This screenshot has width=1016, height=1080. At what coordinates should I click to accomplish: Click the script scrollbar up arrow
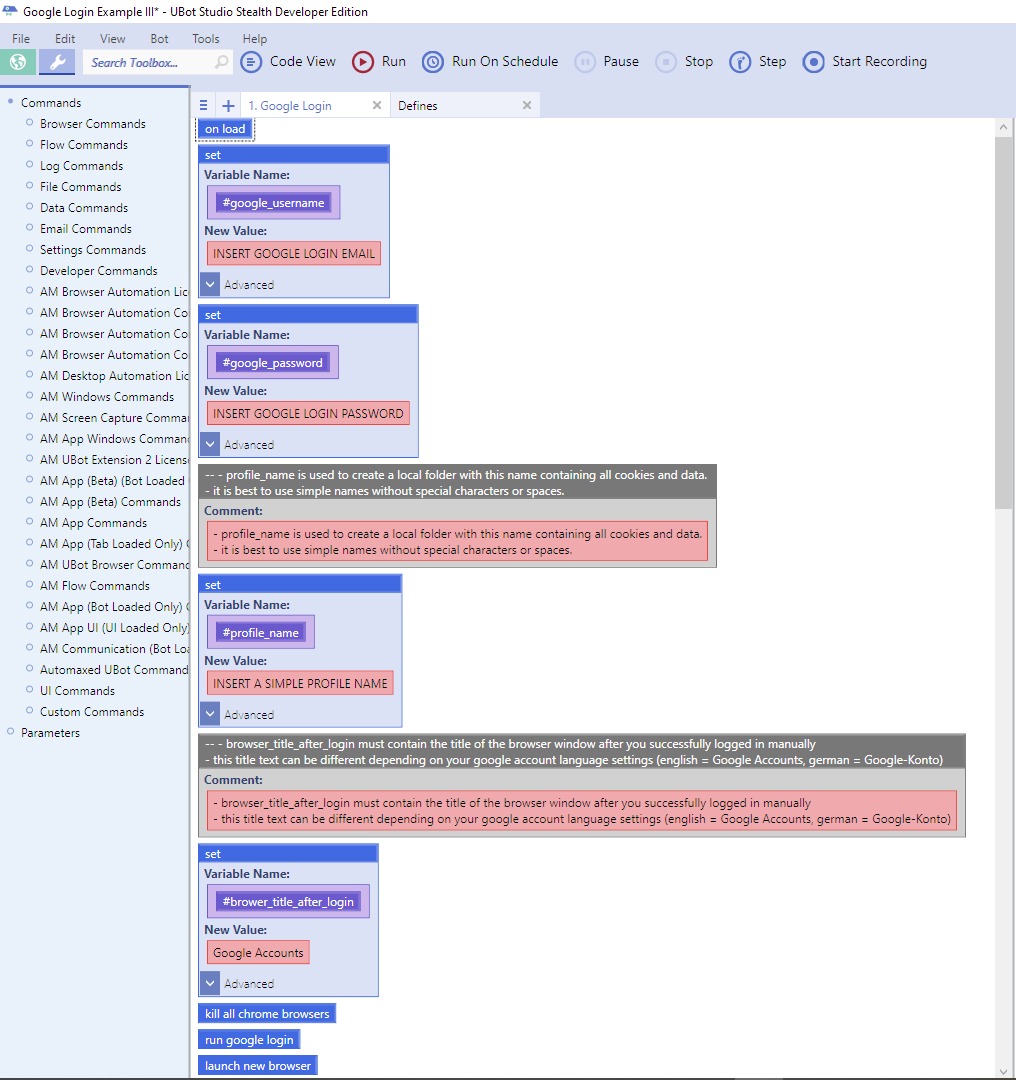[x=1004, y=127]
